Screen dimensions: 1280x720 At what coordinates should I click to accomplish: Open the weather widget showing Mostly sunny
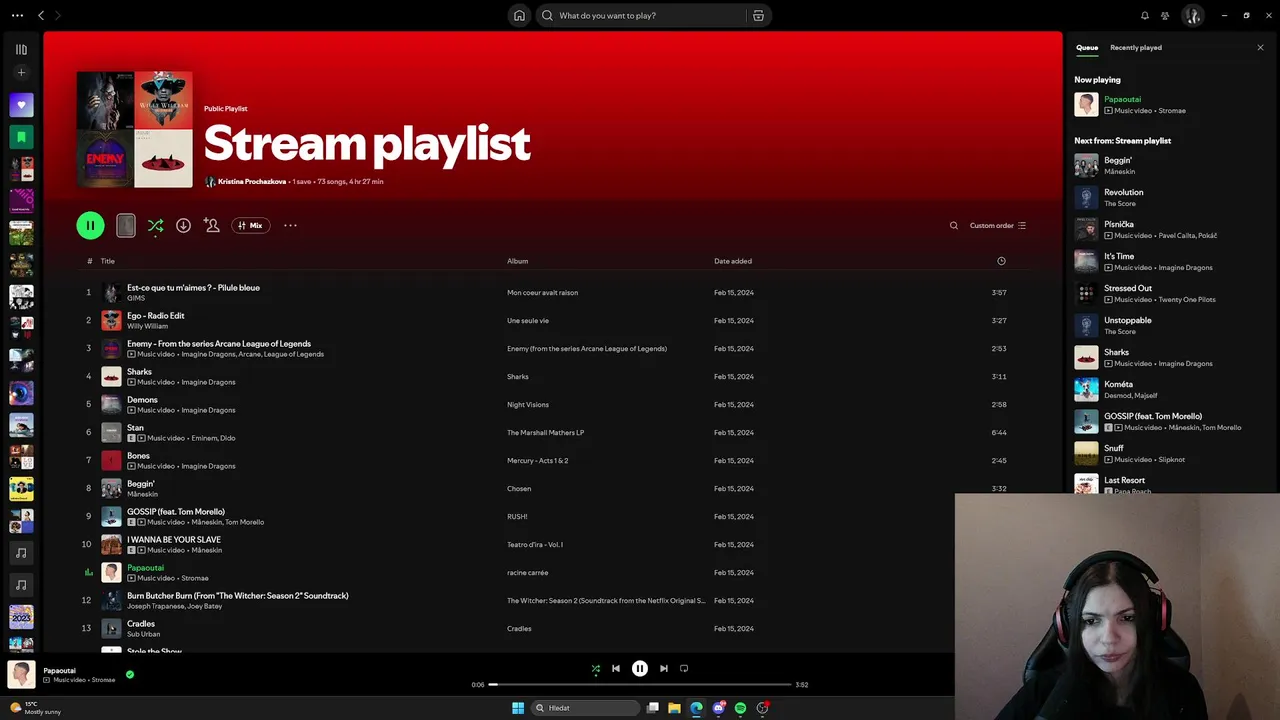point(36,708)
